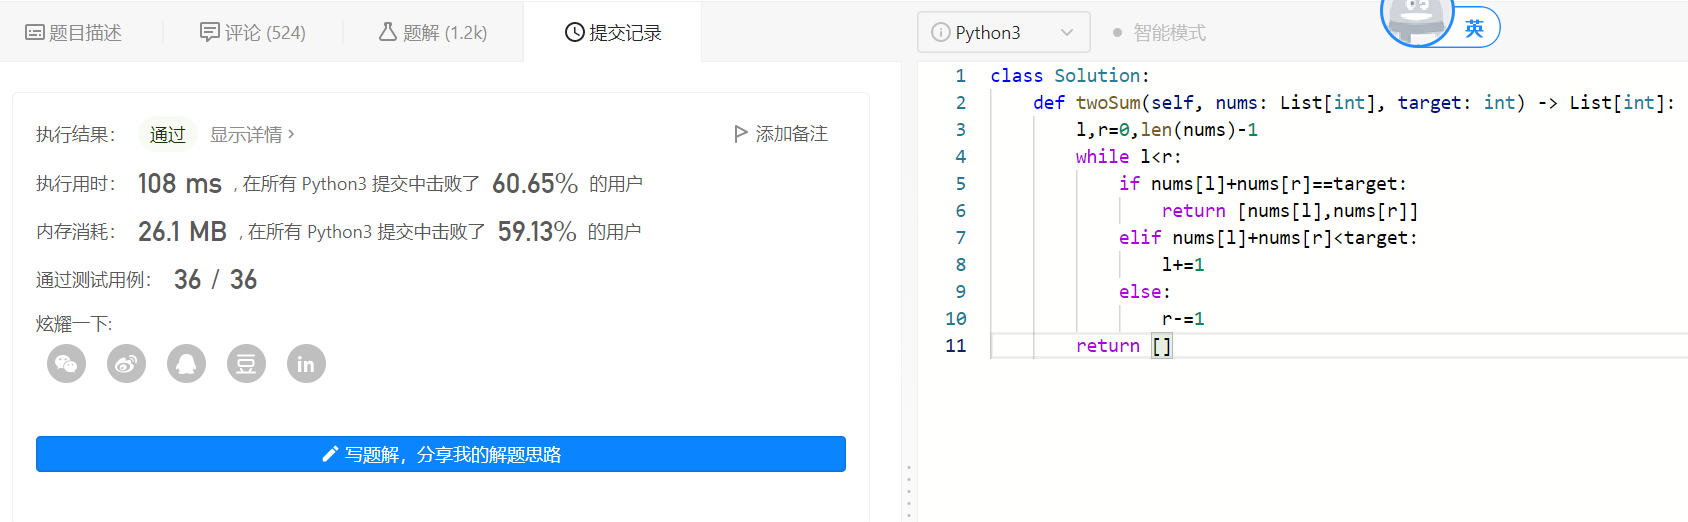Click the 英 input method icon
Screen dimensions: 1688x522
coord(1474,28)
